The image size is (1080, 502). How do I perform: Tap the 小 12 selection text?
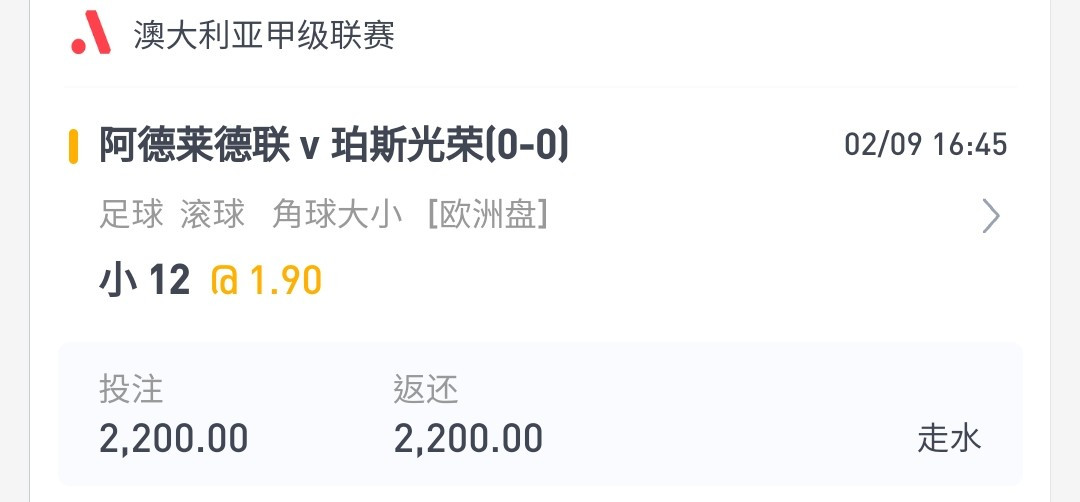point(145,281)
